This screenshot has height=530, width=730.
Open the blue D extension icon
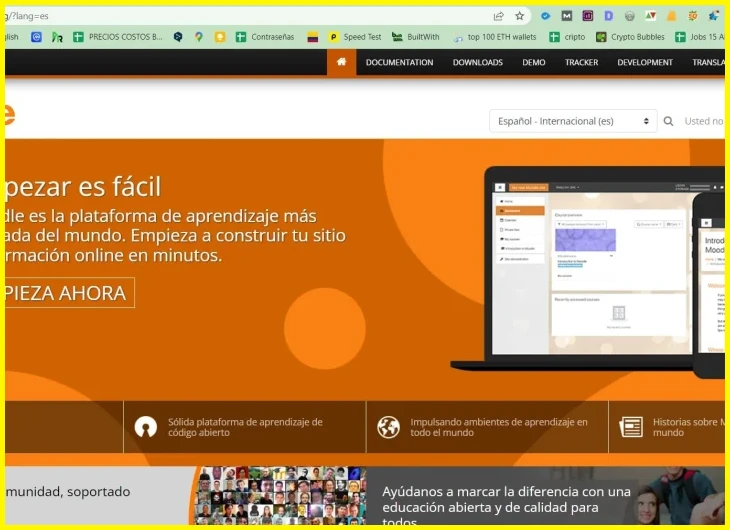click(x=608, y=16)
